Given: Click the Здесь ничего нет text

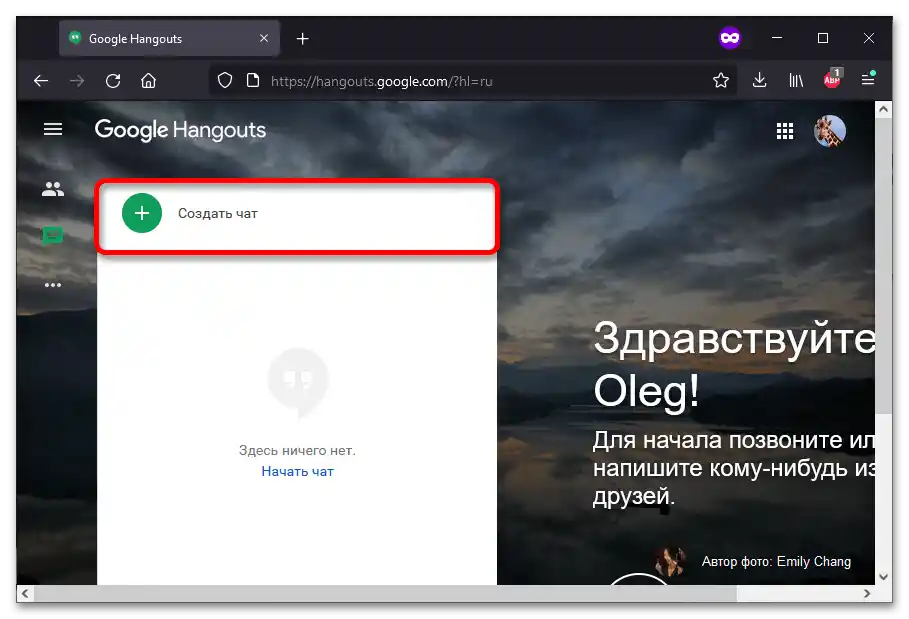Looking at the screenshot, I should pyautogui.click(x=297, y=450).
